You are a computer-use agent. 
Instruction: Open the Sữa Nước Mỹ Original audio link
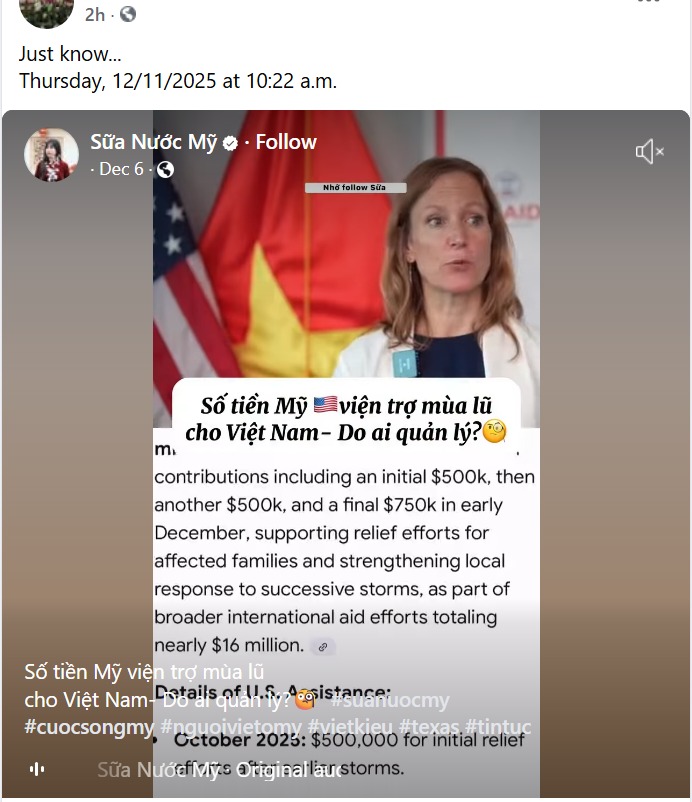coord(219,770)
